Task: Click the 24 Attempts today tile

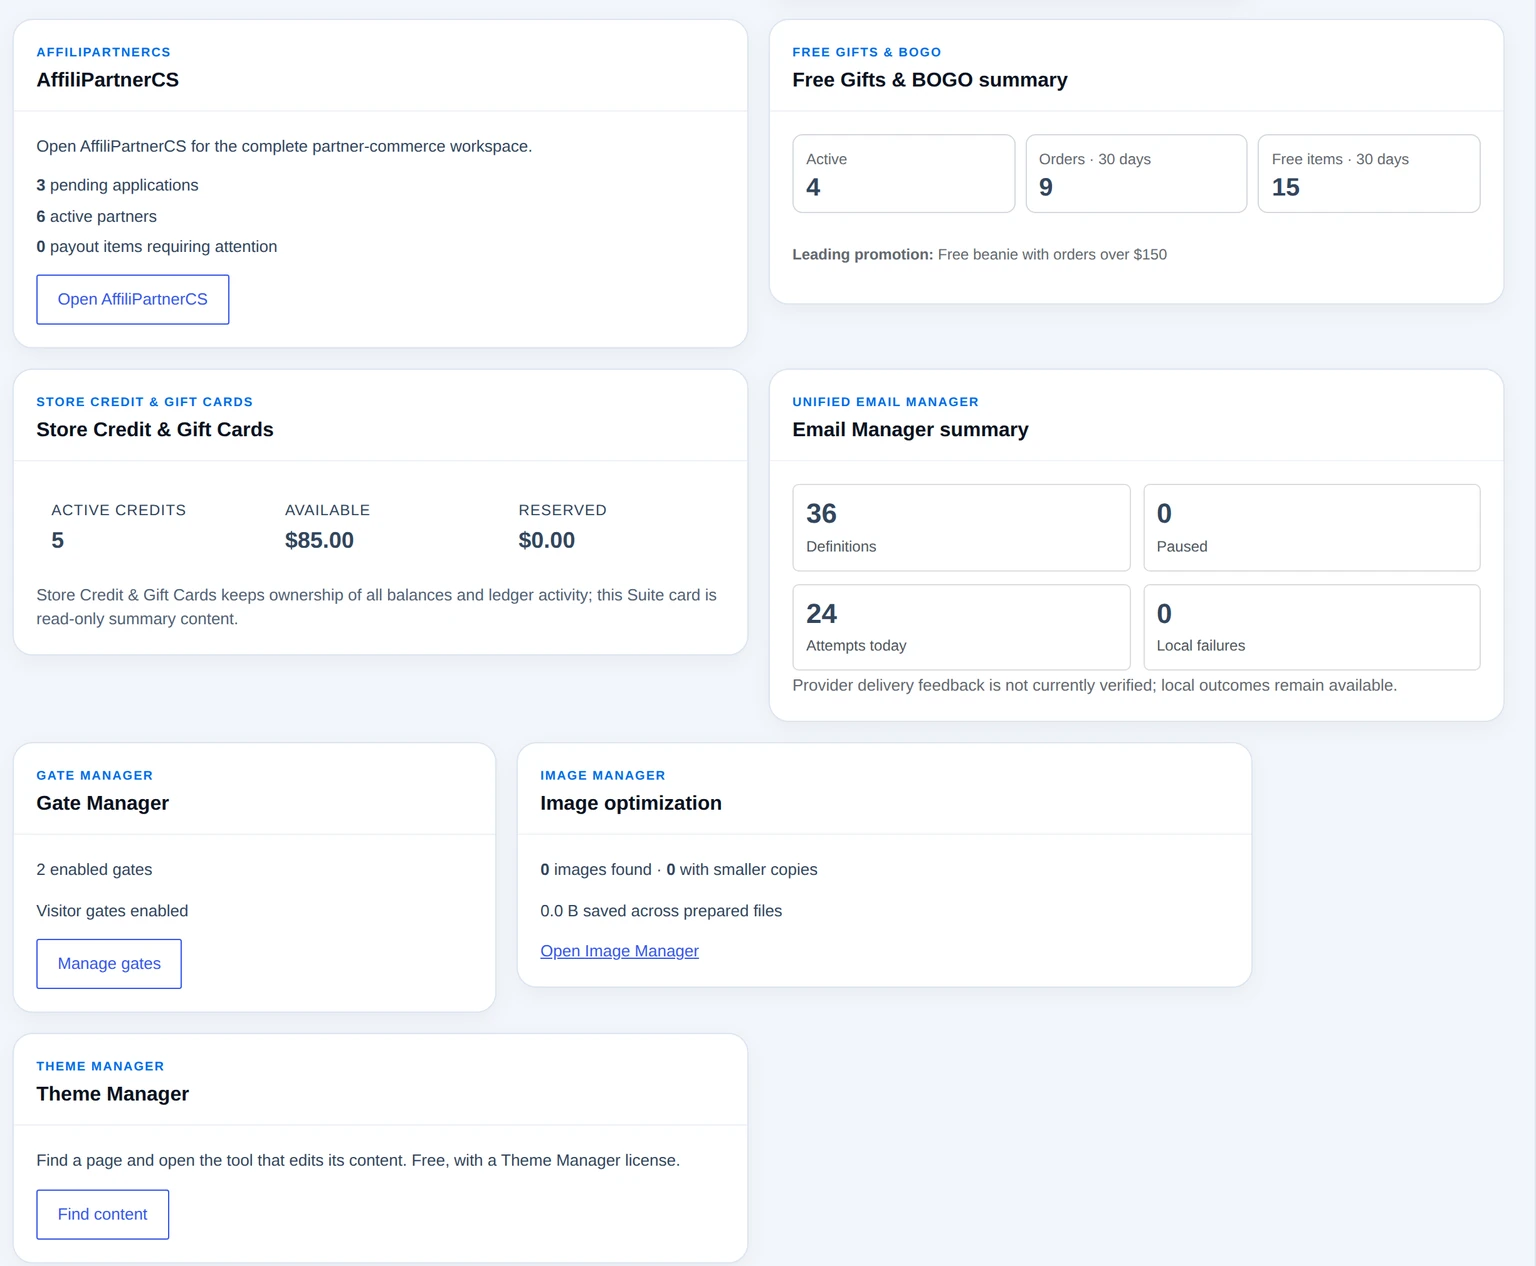Action: pyautogui.click(x=961, y=627)
